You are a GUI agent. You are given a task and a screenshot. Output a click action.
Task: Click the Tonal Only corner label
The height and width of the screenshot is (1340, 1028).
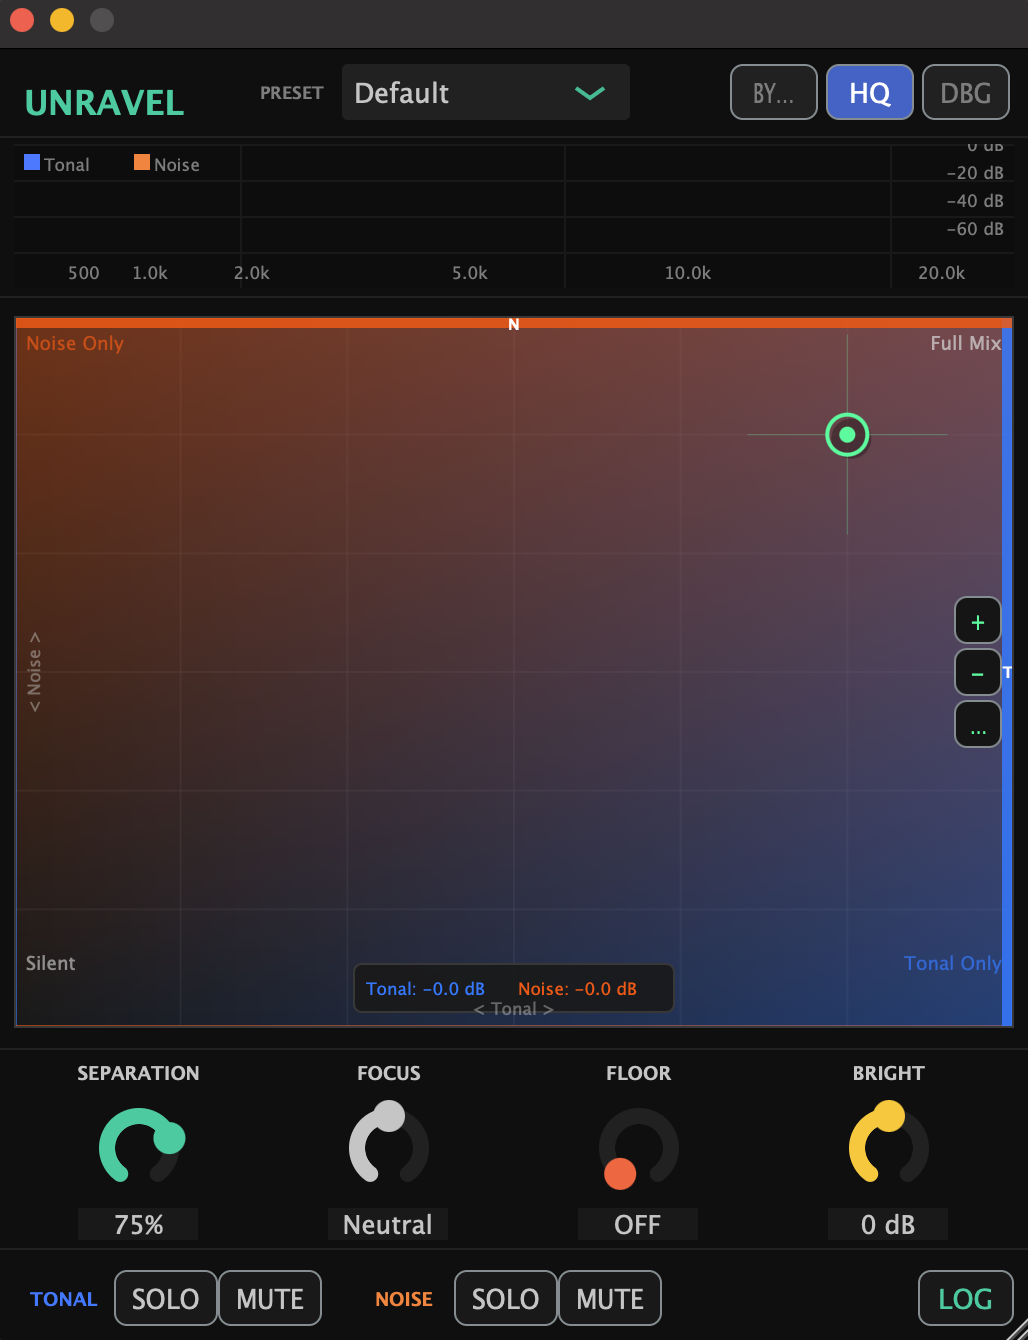tap(952, 963)
